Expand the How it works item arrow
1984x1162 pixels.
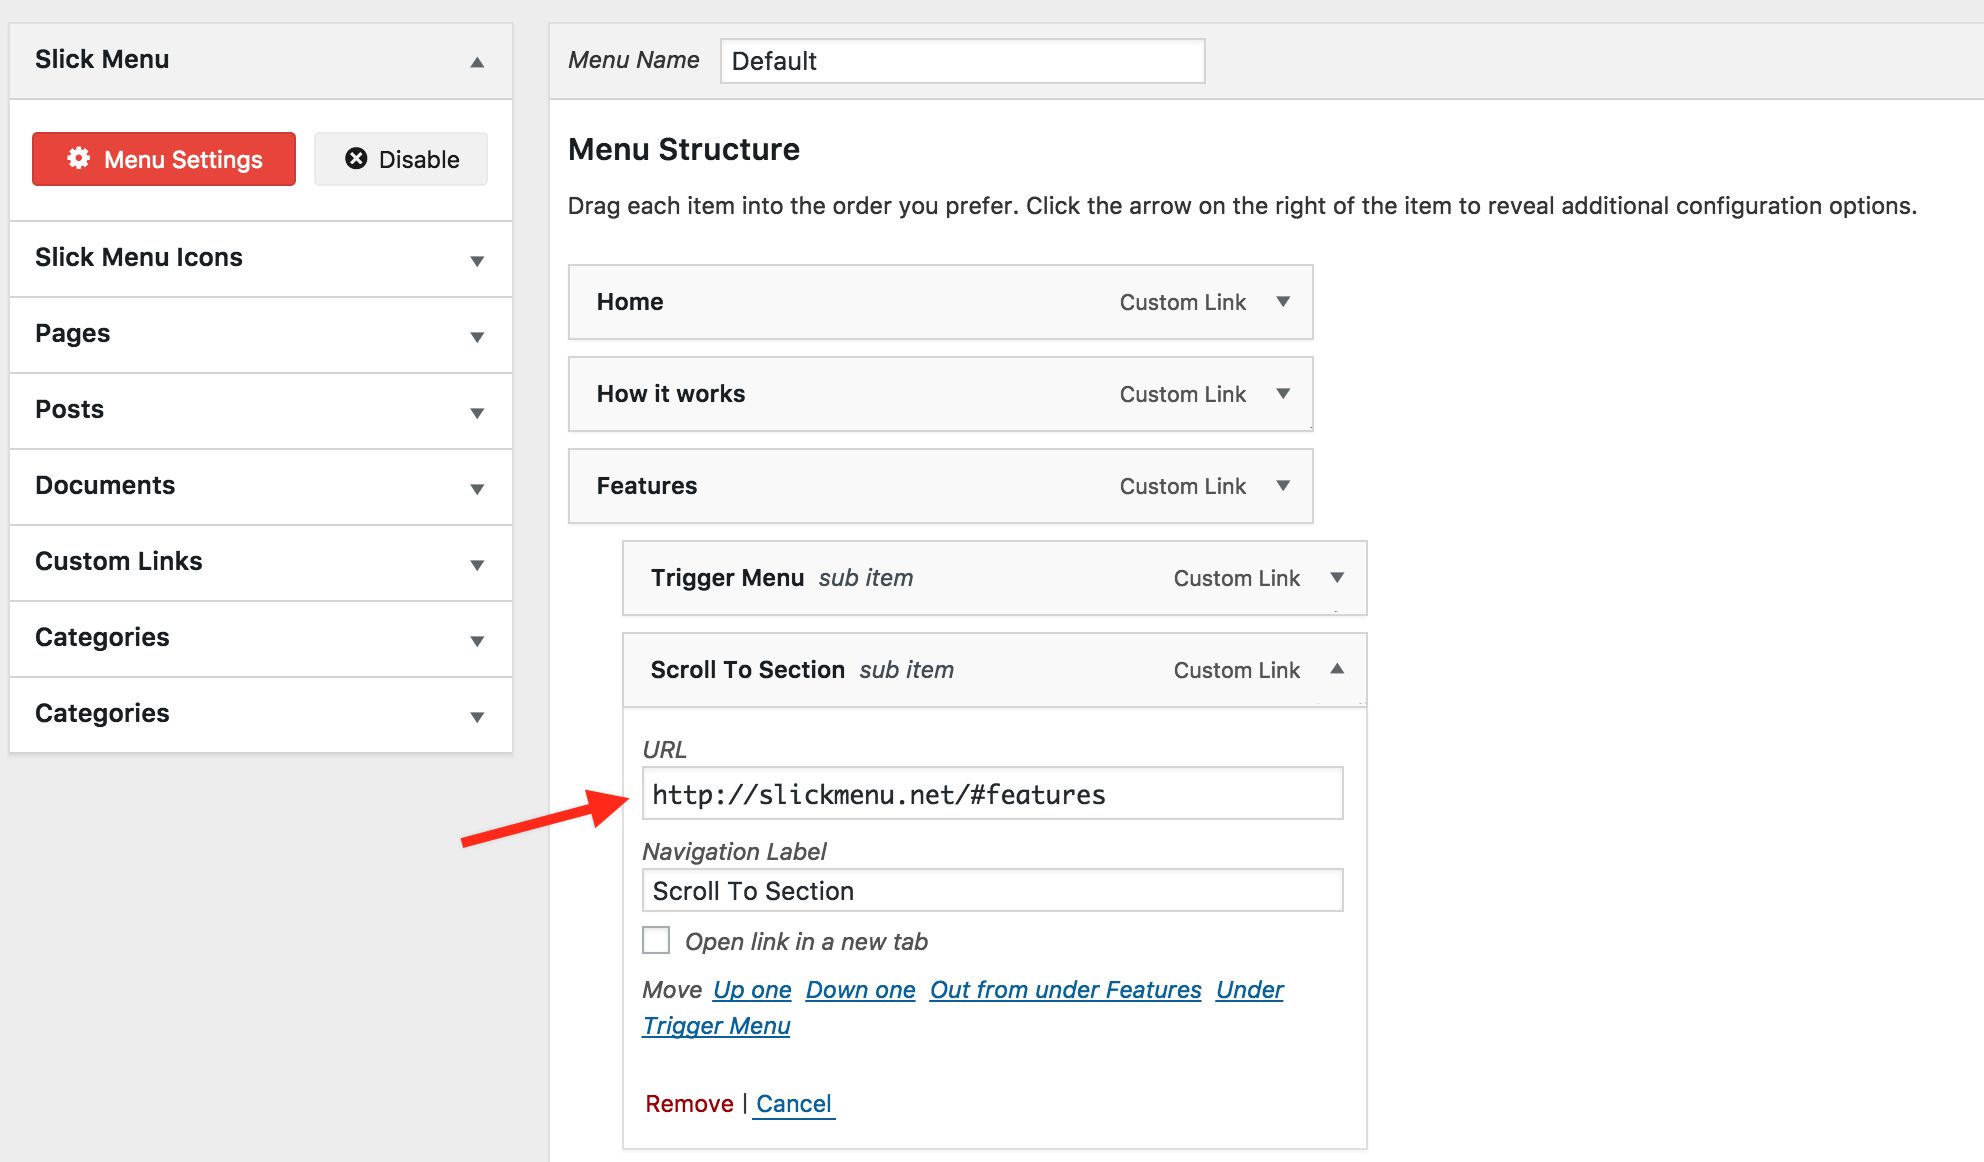tap(1283, 393)
